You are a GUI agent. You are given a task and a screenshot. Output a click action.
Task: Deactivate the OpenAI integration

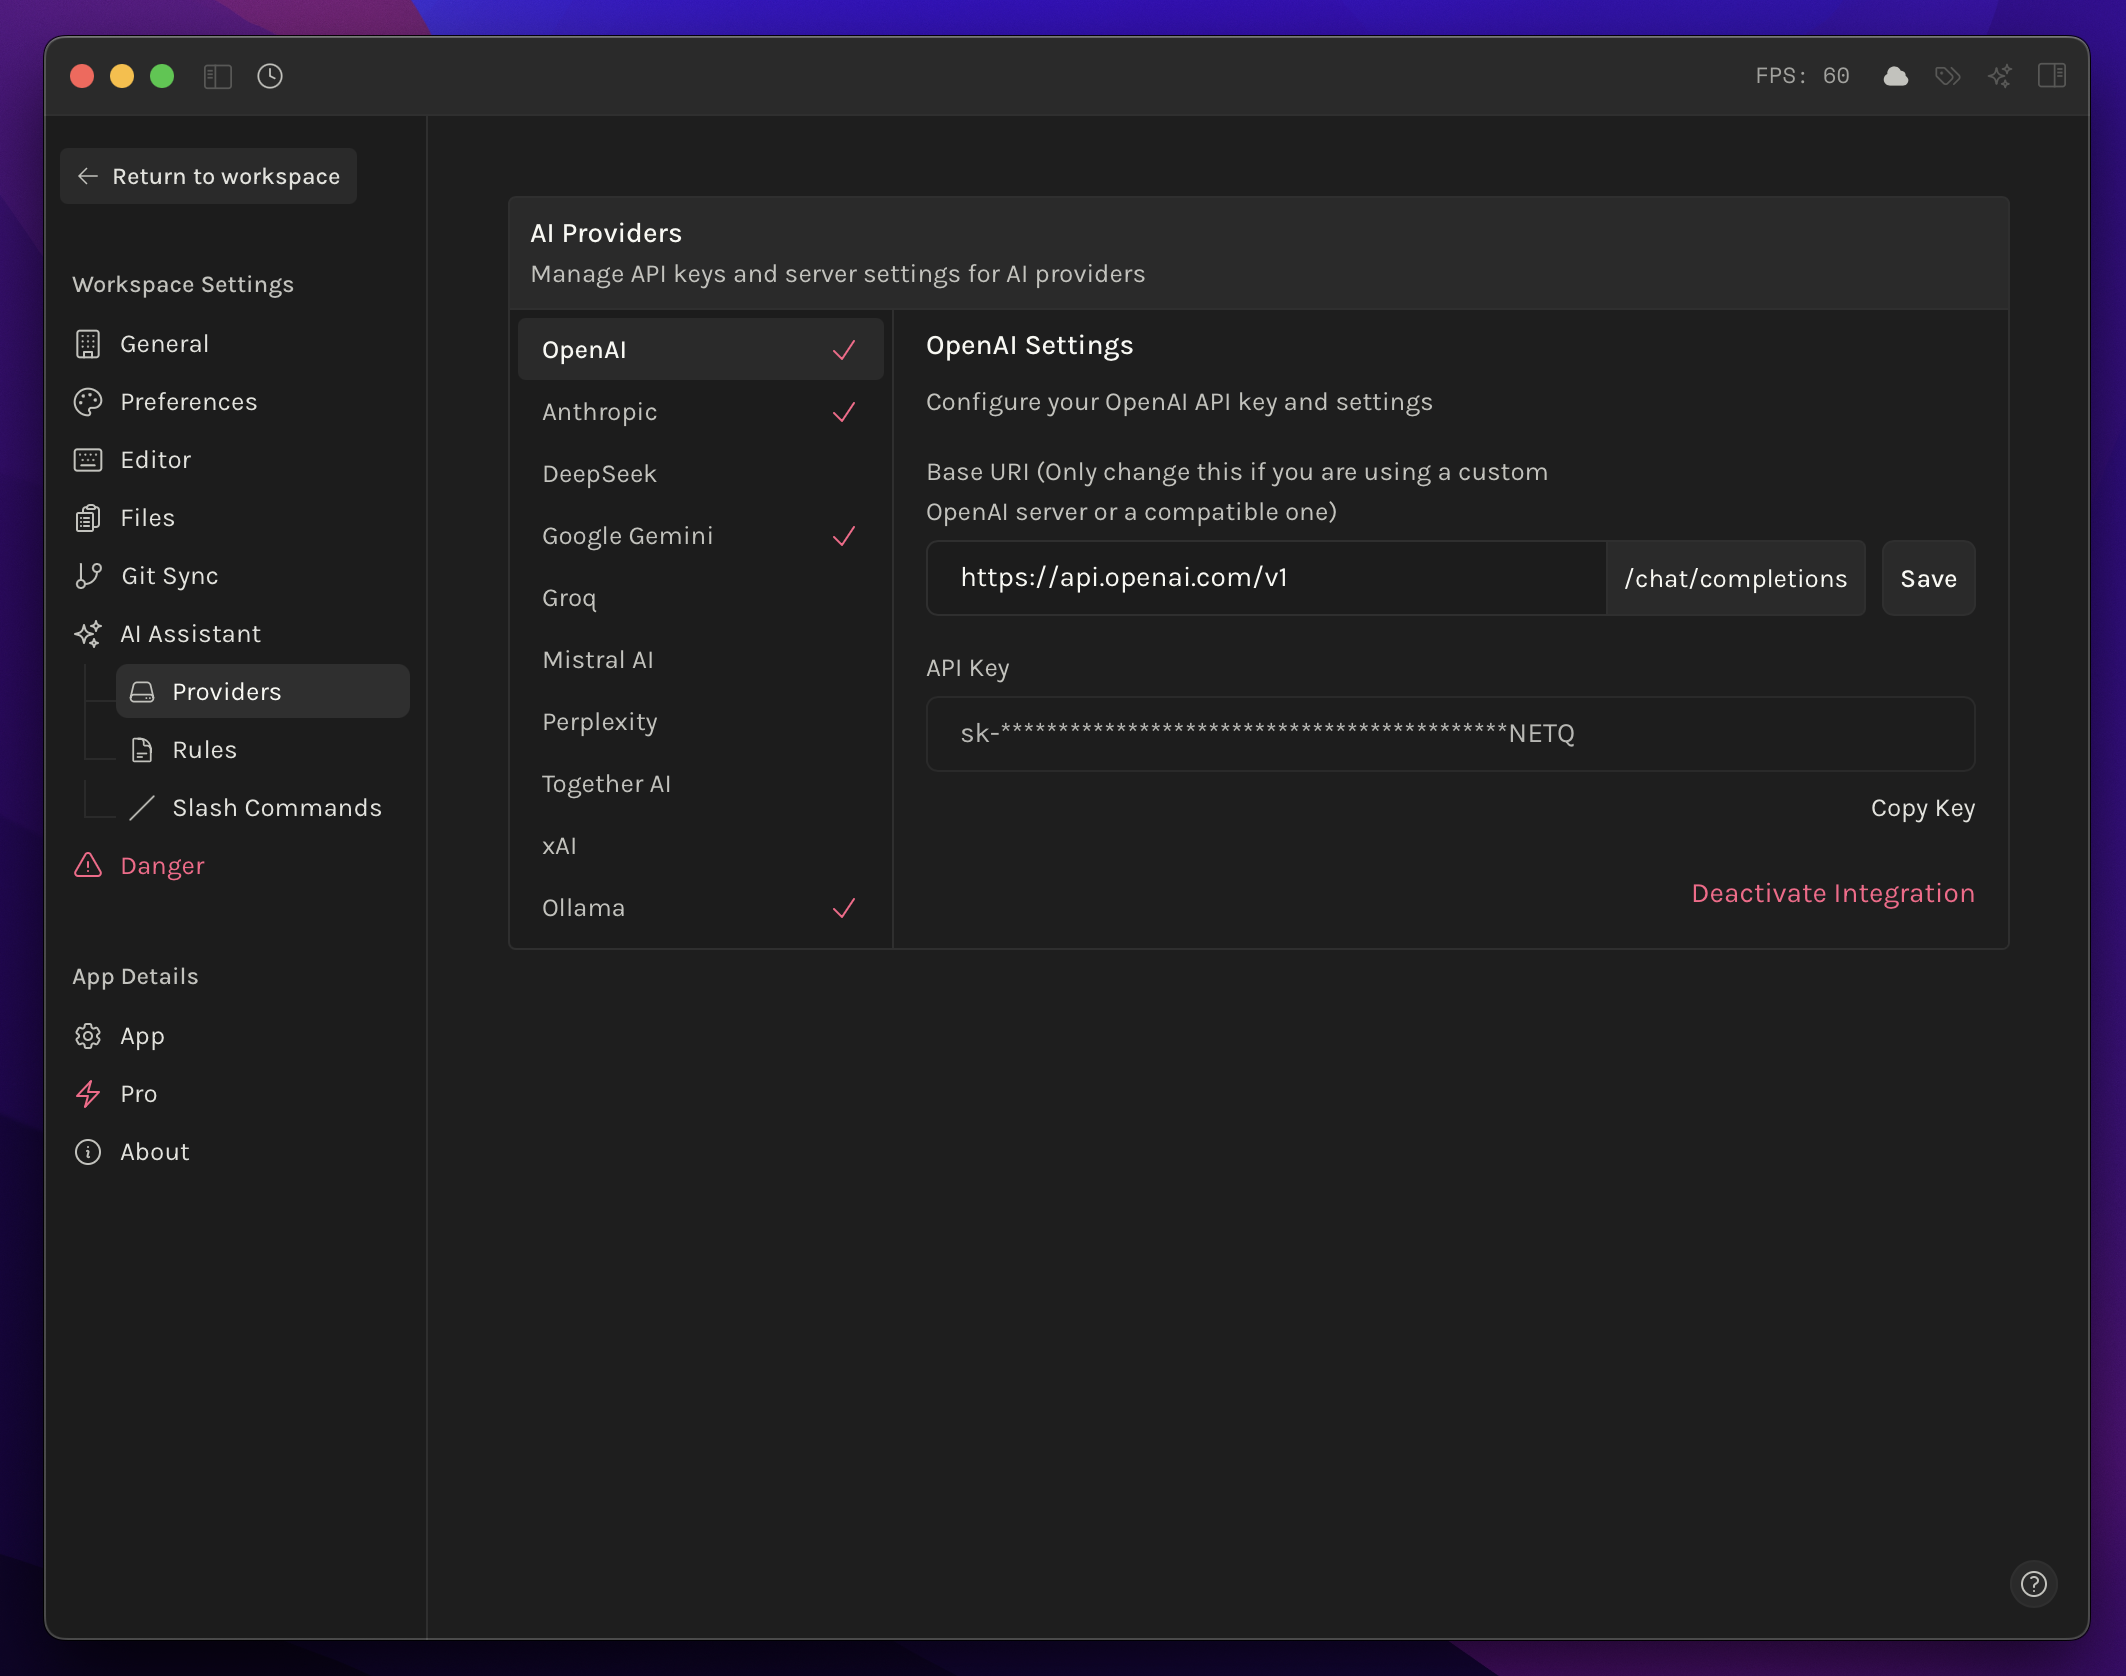pos(1833,893)
